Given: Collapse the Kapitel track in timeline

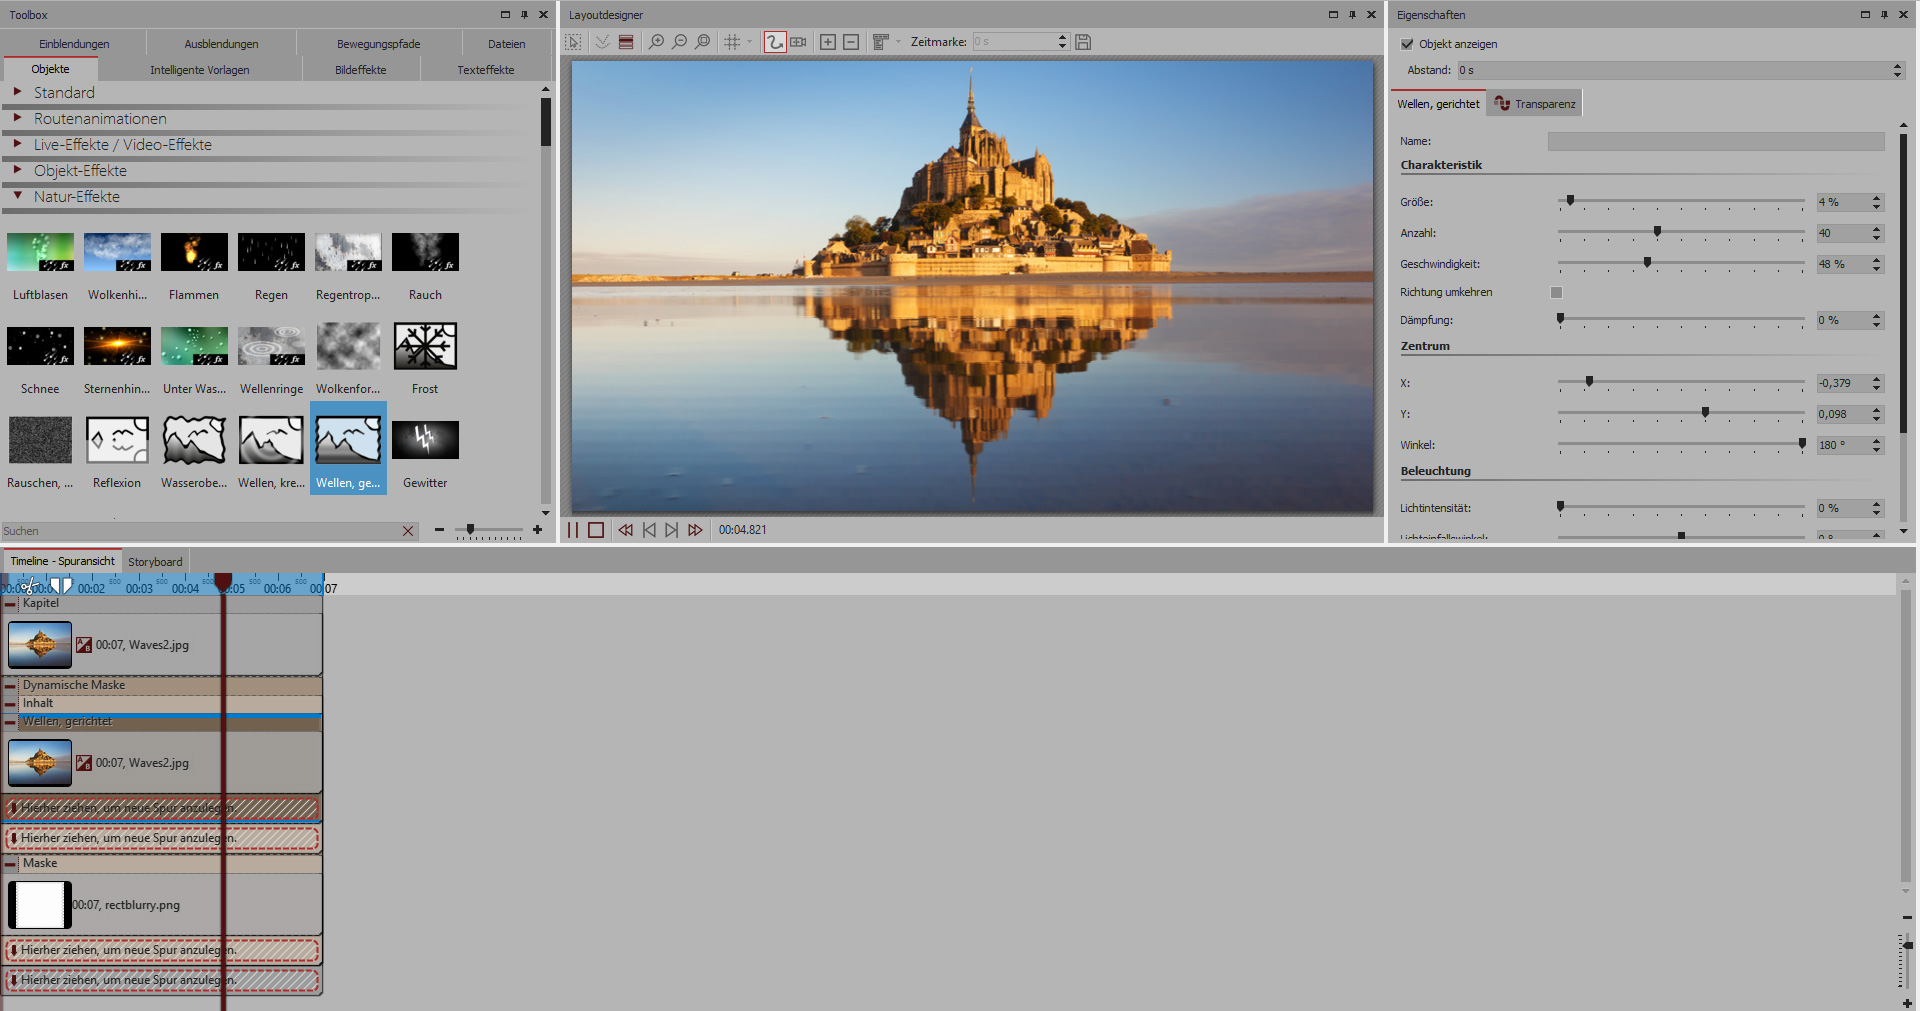Looking at the screenshot, I should coord(10,604).
